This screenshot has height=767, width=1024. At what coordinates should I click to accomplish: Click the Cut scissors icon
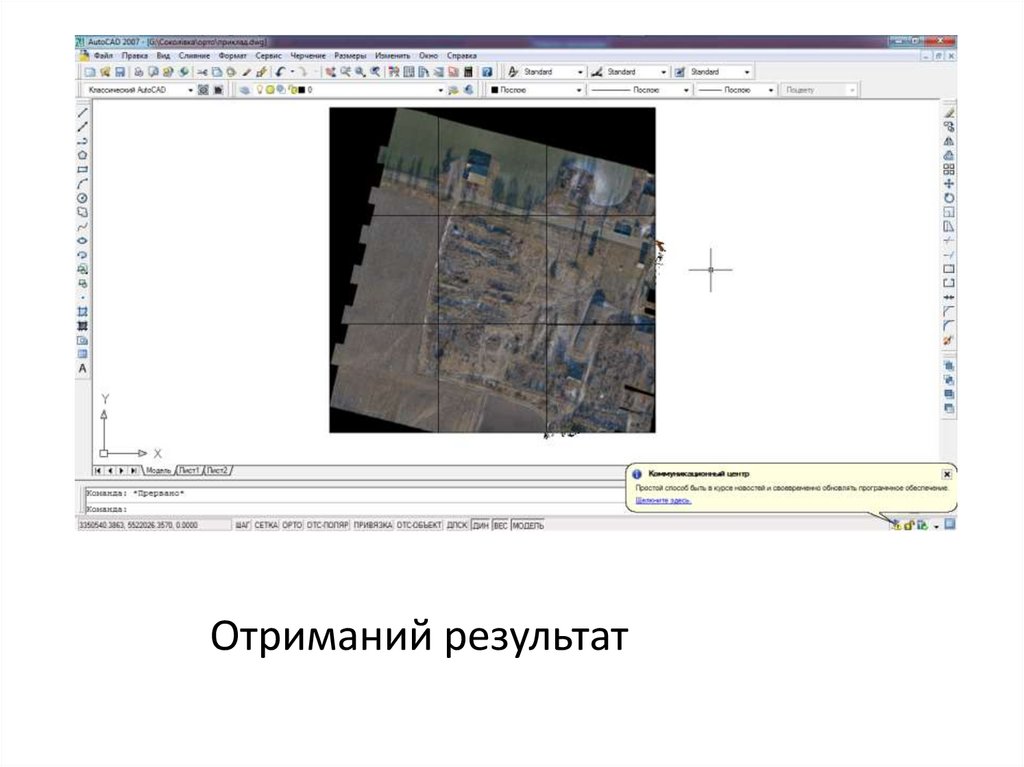[202, 72]
